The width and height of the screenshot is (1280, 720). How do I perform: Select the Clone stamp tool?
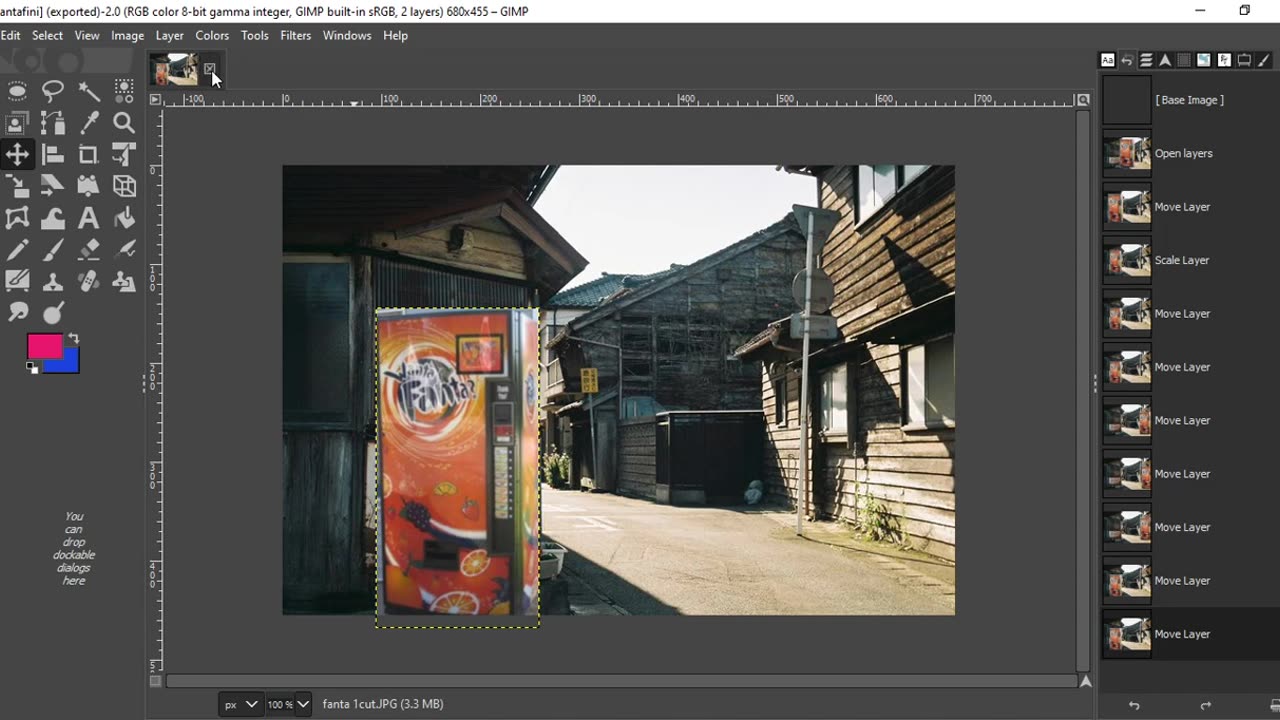coord(53,281)
